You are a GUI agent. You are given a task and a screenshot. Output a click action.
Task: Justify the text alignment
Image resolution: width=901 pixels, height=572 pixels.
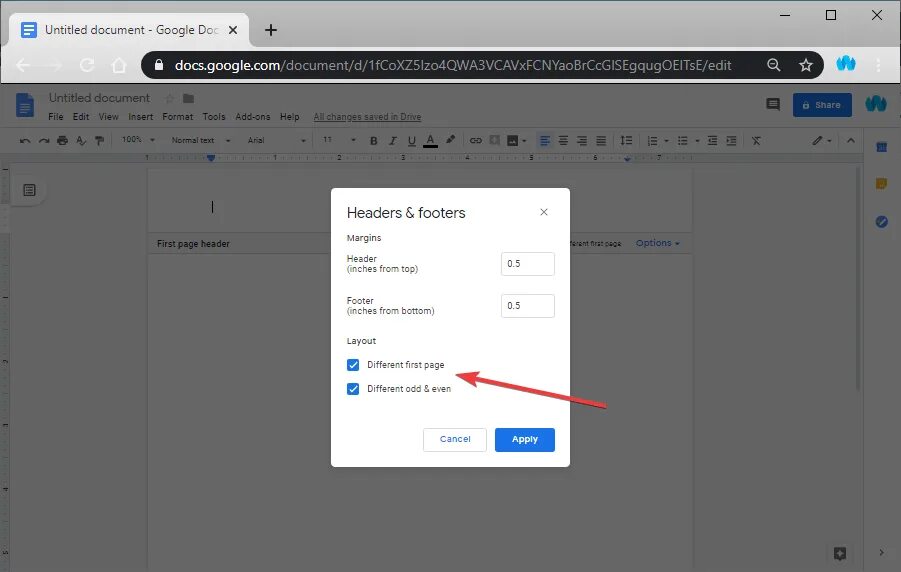601,141
